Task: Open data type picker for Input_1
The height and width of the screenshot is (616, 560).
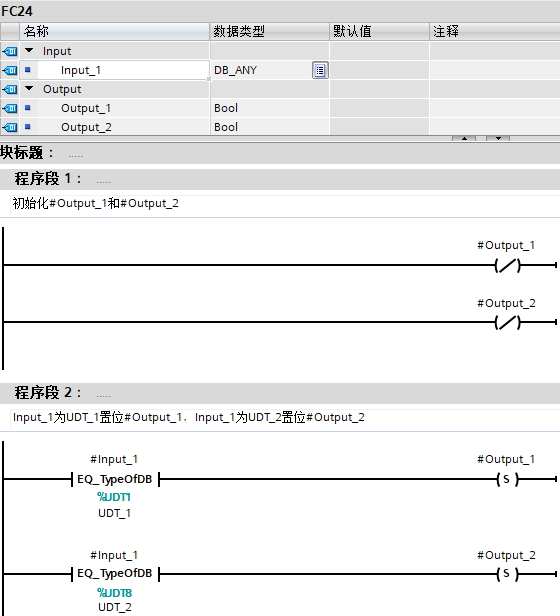Action: pyautogui.click(x=320, y=70)
